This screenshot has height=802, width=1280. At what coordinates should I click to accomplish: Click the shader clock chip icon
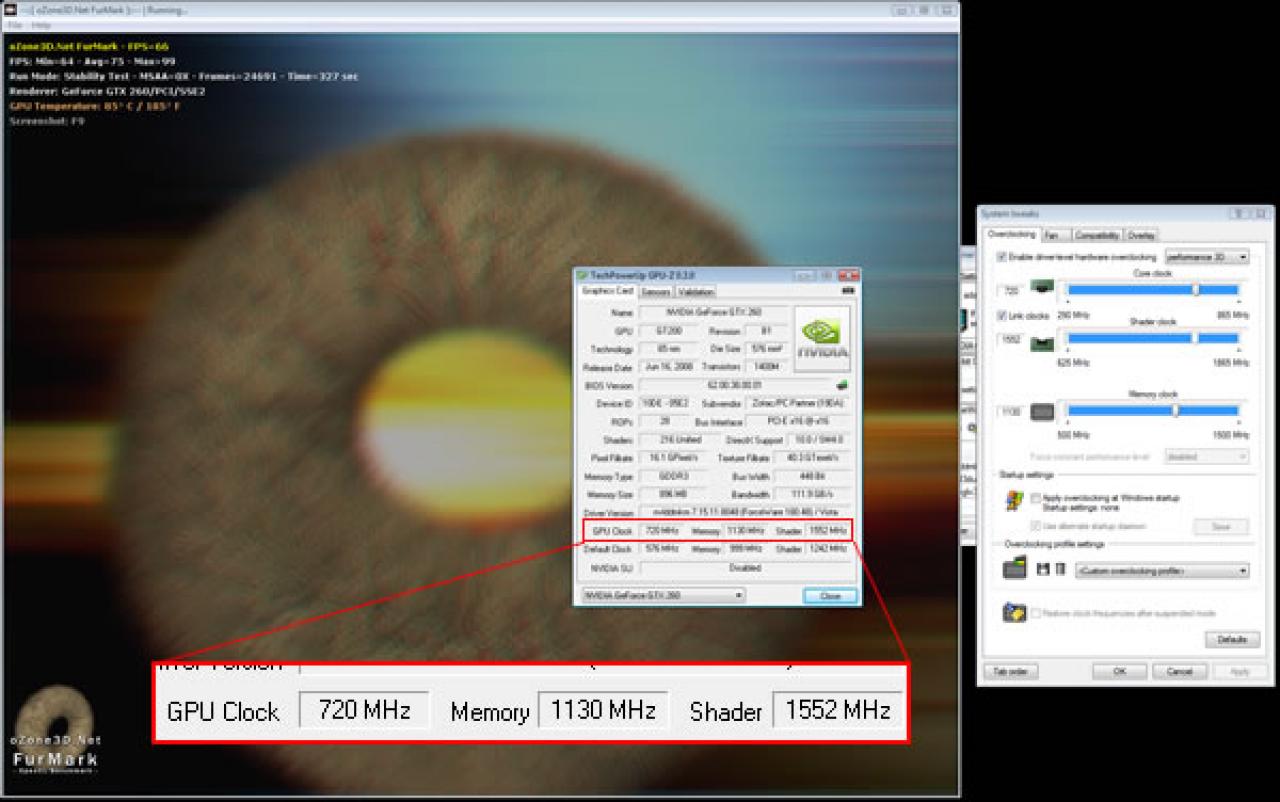(1041, 343)
